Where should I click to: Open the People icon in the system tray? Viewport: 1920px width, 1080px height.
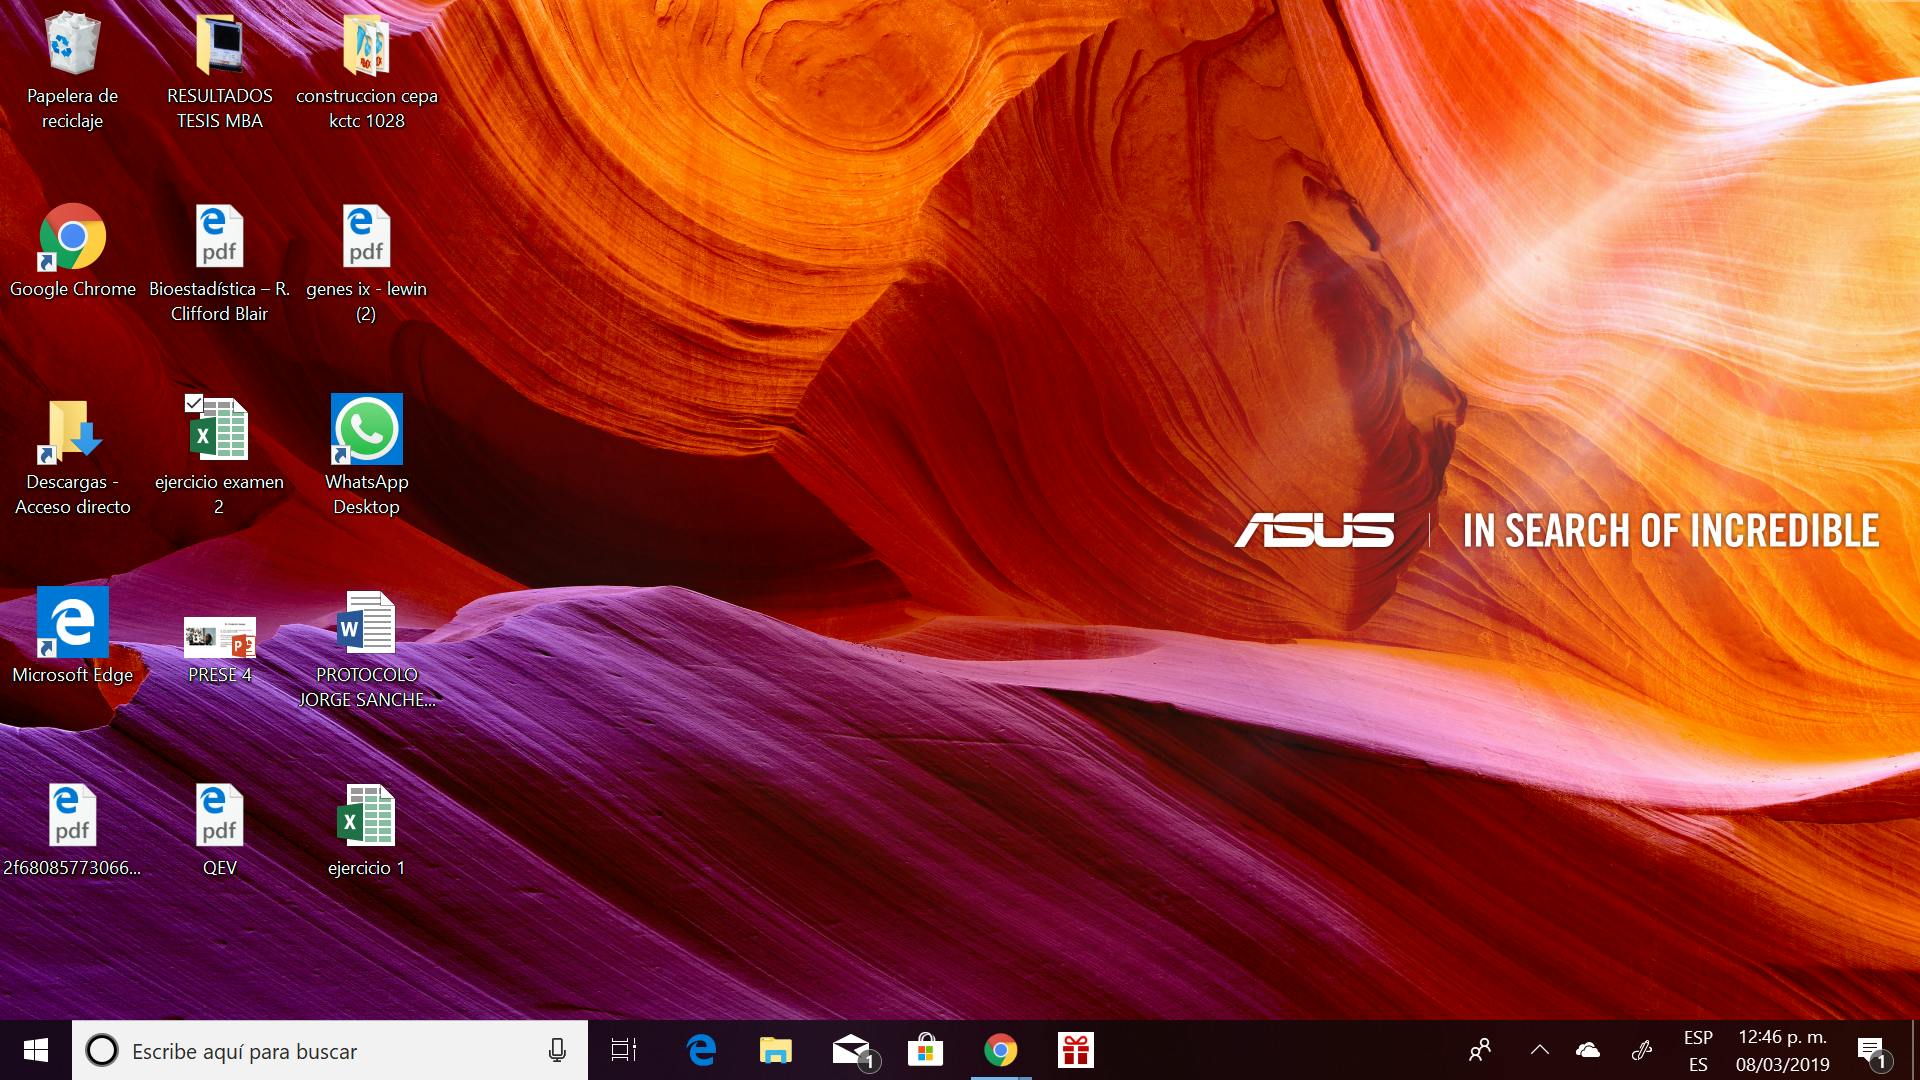pyautogui.click(x=1480, y=1050)
